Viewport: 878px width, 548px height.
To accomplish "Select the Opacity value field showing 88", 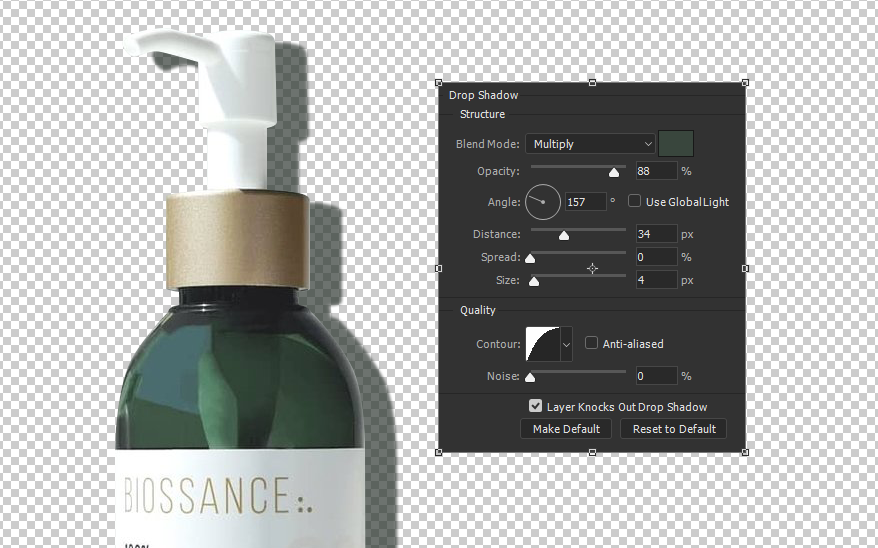I will coord(656,171).
